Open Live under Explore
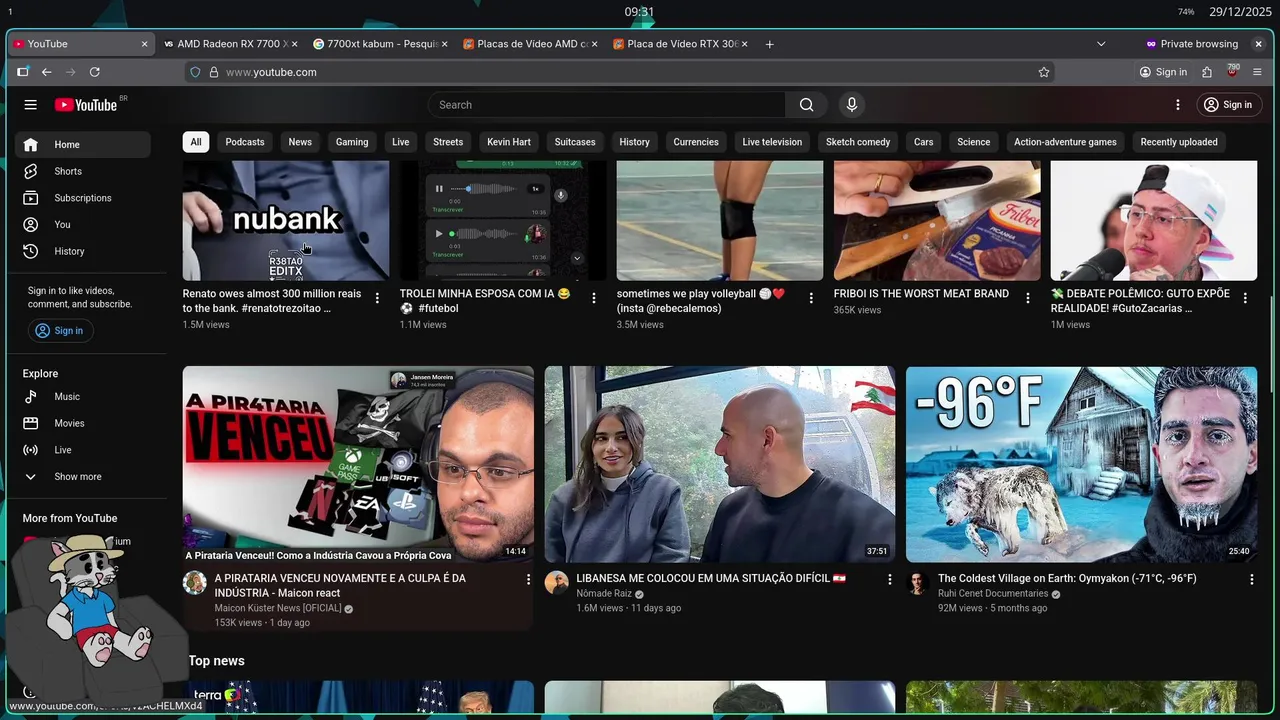The height and width of the screenshot is (720, 1280). pyautogui.click(x=82, y=450)
